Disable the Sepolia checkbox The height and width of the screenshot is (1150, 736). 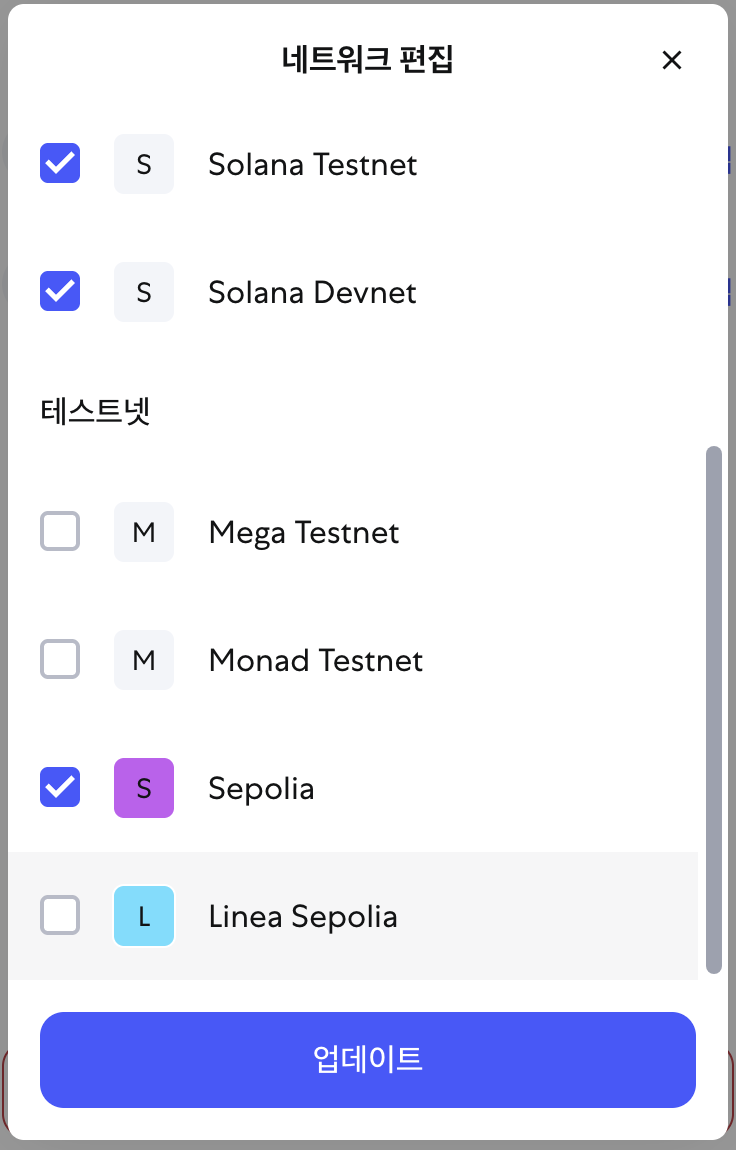pos(60,788)
